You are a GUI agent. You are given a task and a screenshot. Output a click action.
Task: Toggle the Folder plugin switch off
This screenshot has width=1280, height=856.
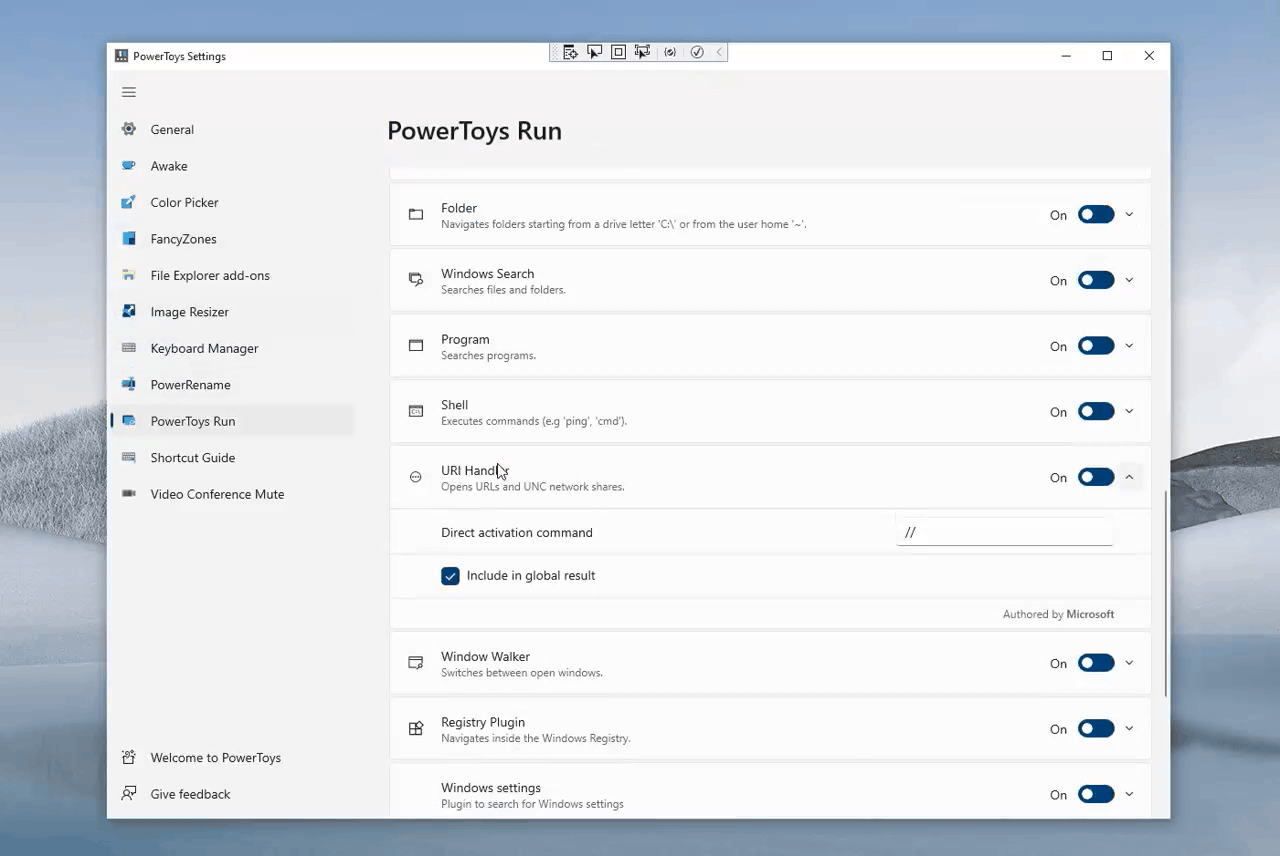tap(1096, 214)
